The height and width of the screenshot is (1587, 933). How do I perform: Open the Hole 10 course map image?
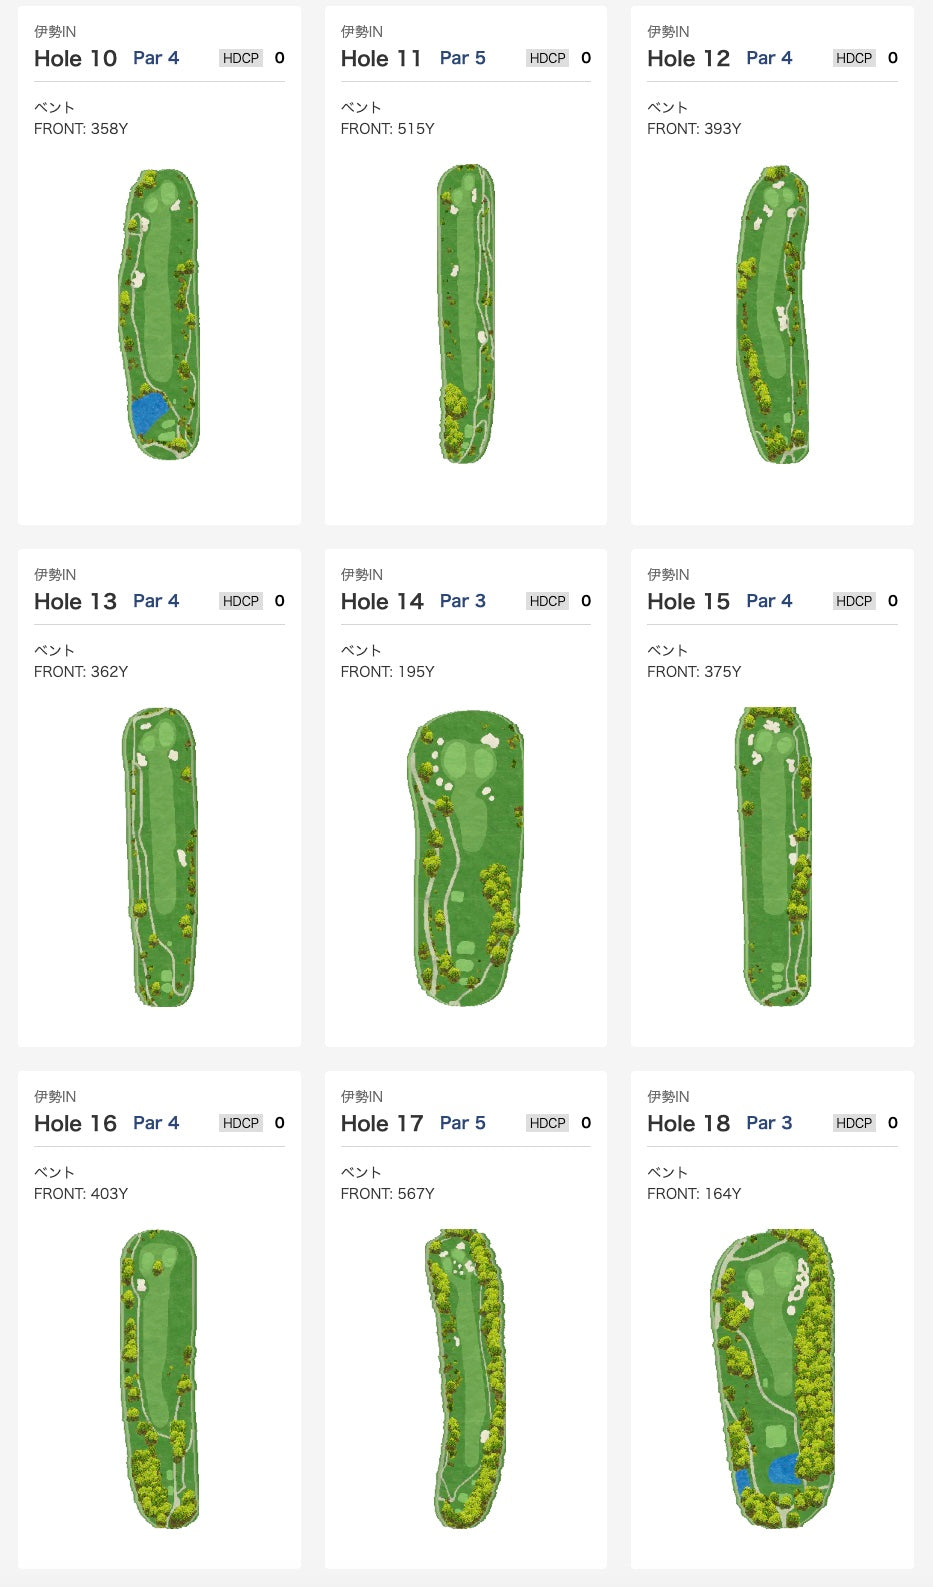tap(159, 314)
